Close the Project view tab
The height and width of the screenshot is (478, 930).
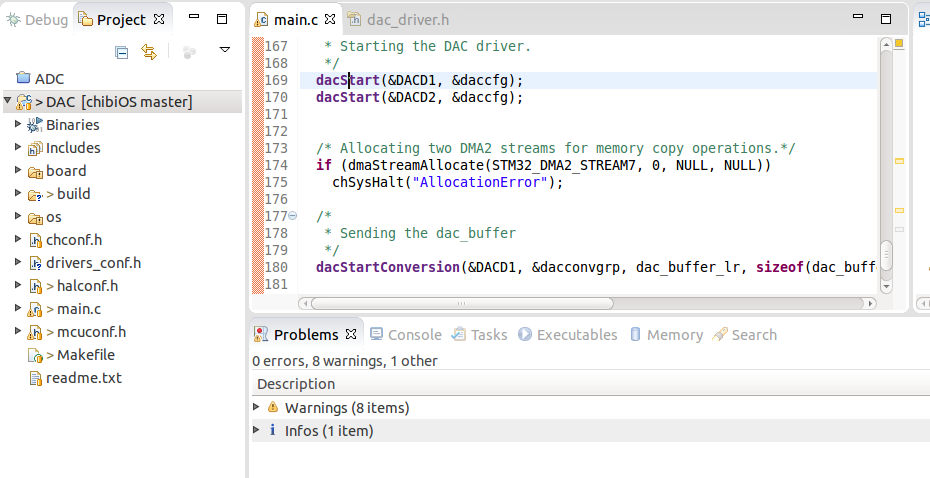159,19
